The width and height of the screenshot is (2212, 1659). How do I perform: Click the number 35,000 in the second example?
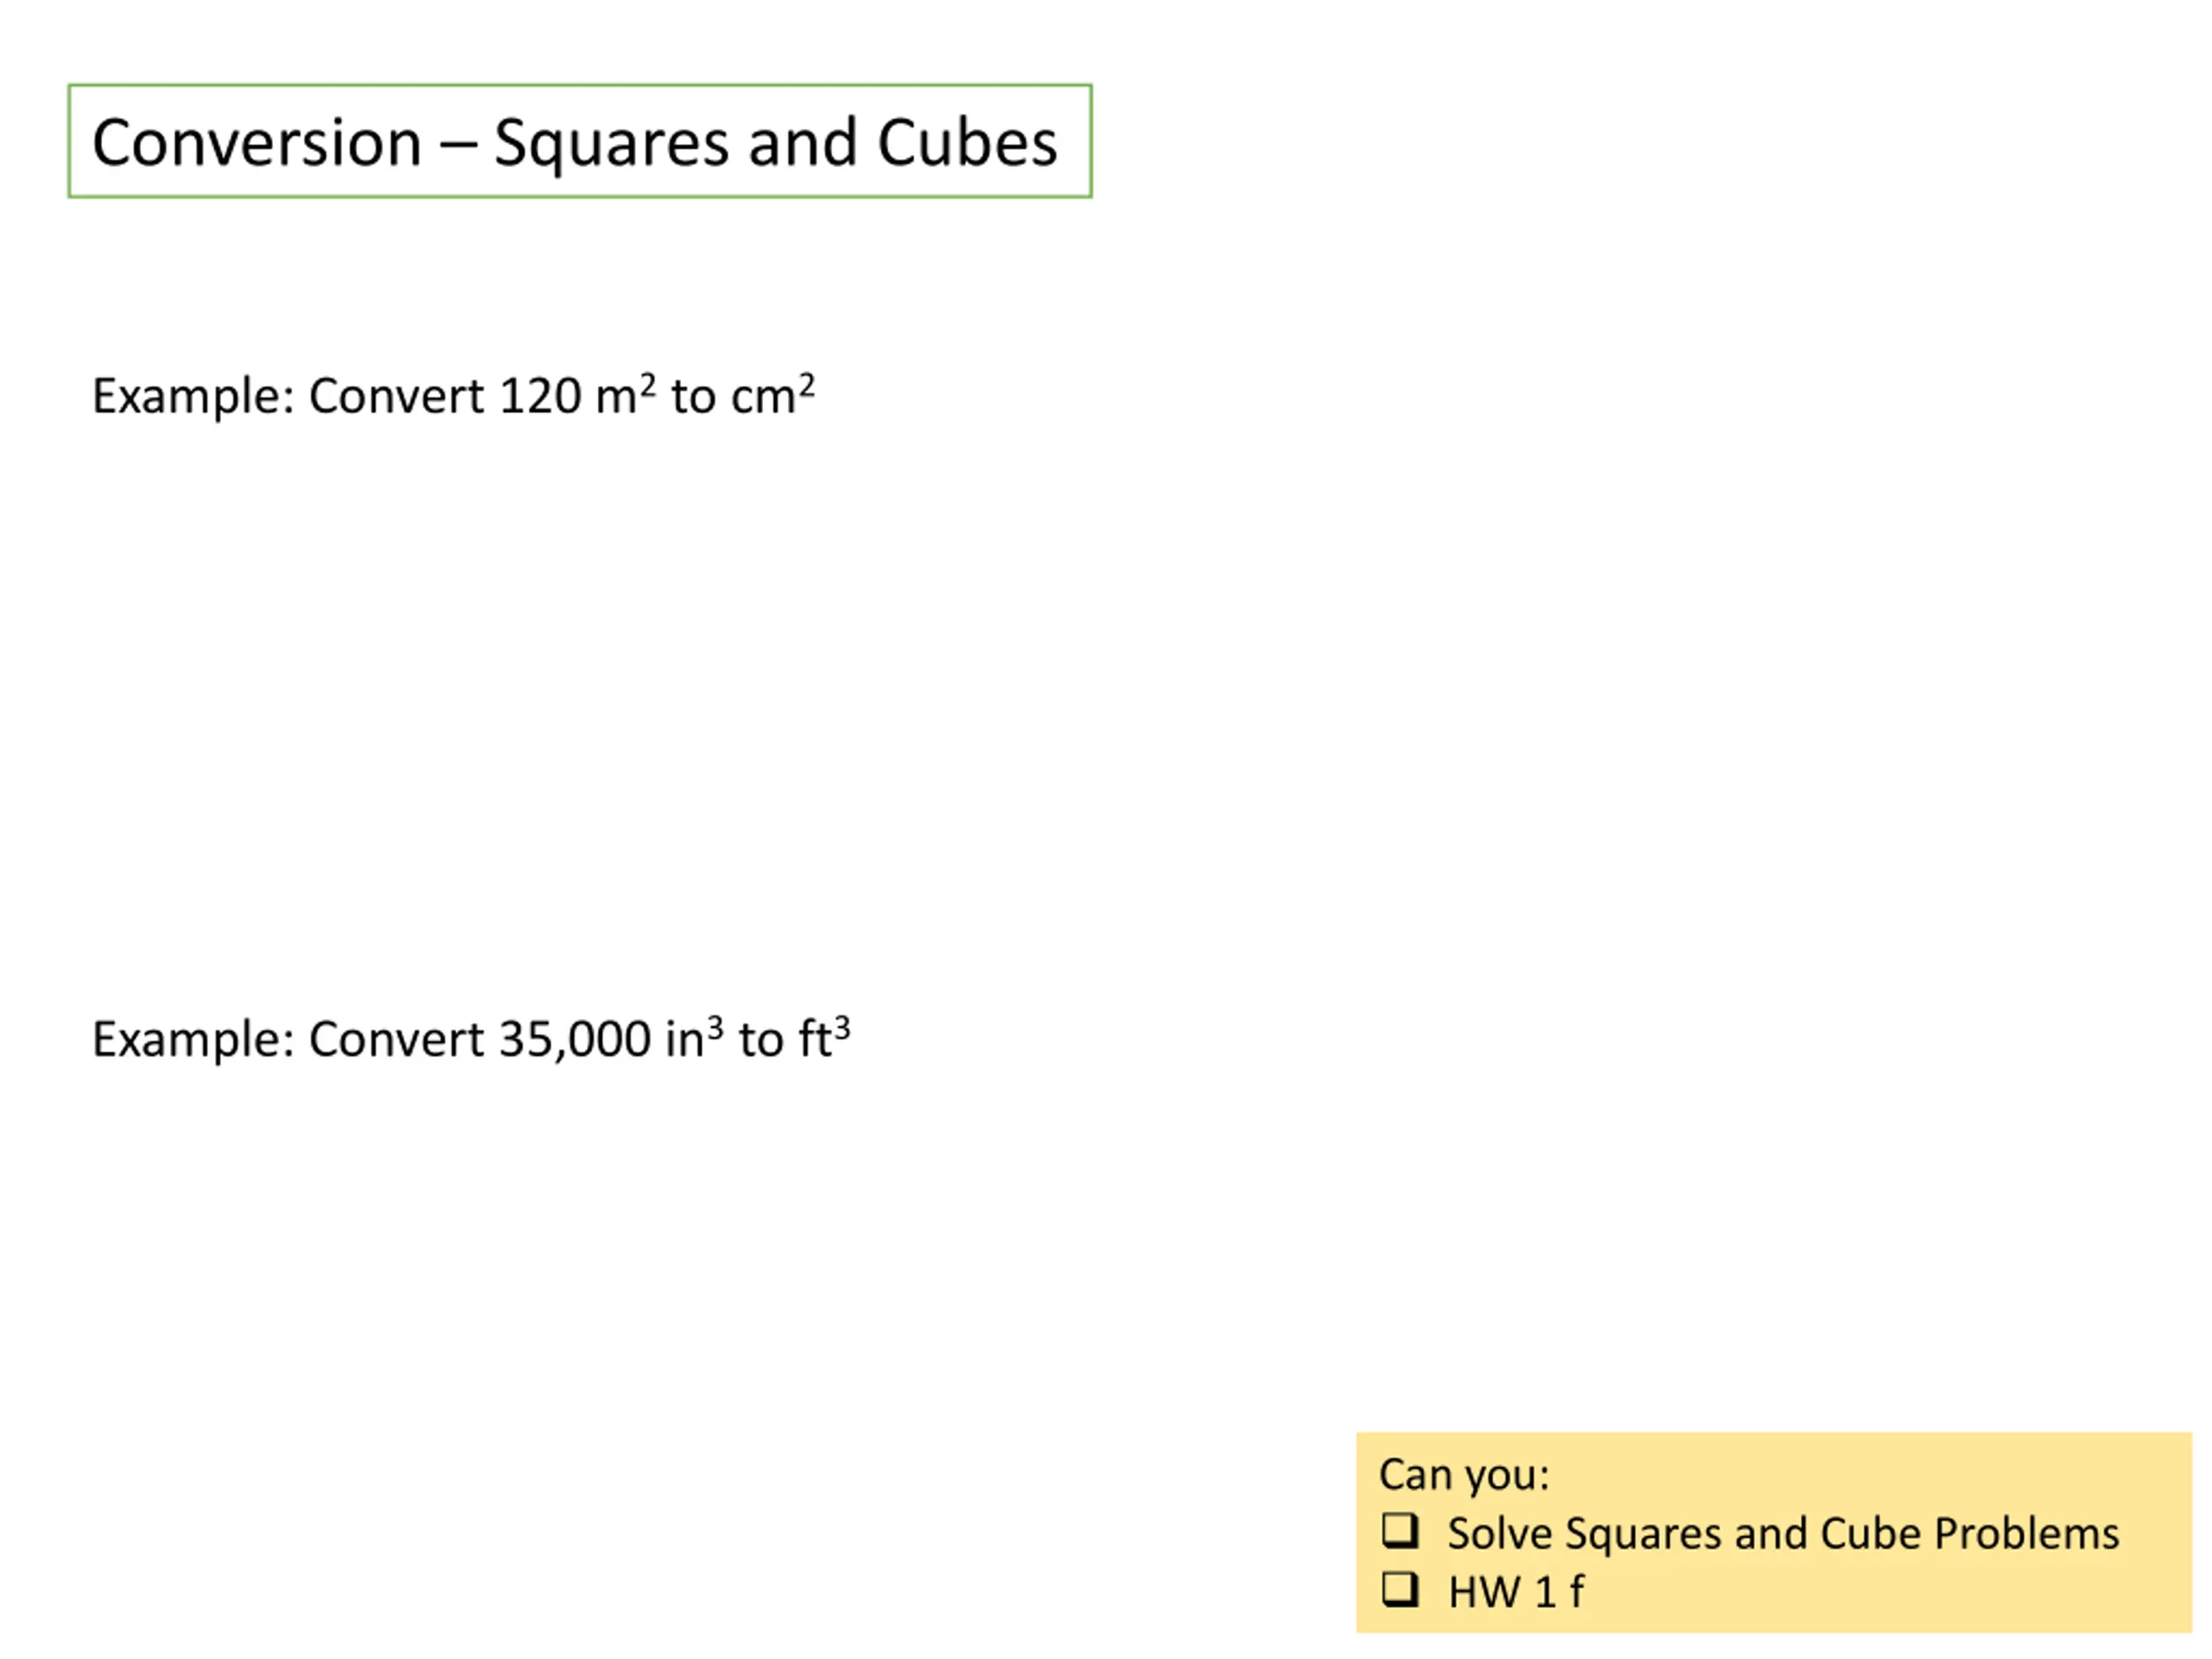click(x=575, y=1039)
